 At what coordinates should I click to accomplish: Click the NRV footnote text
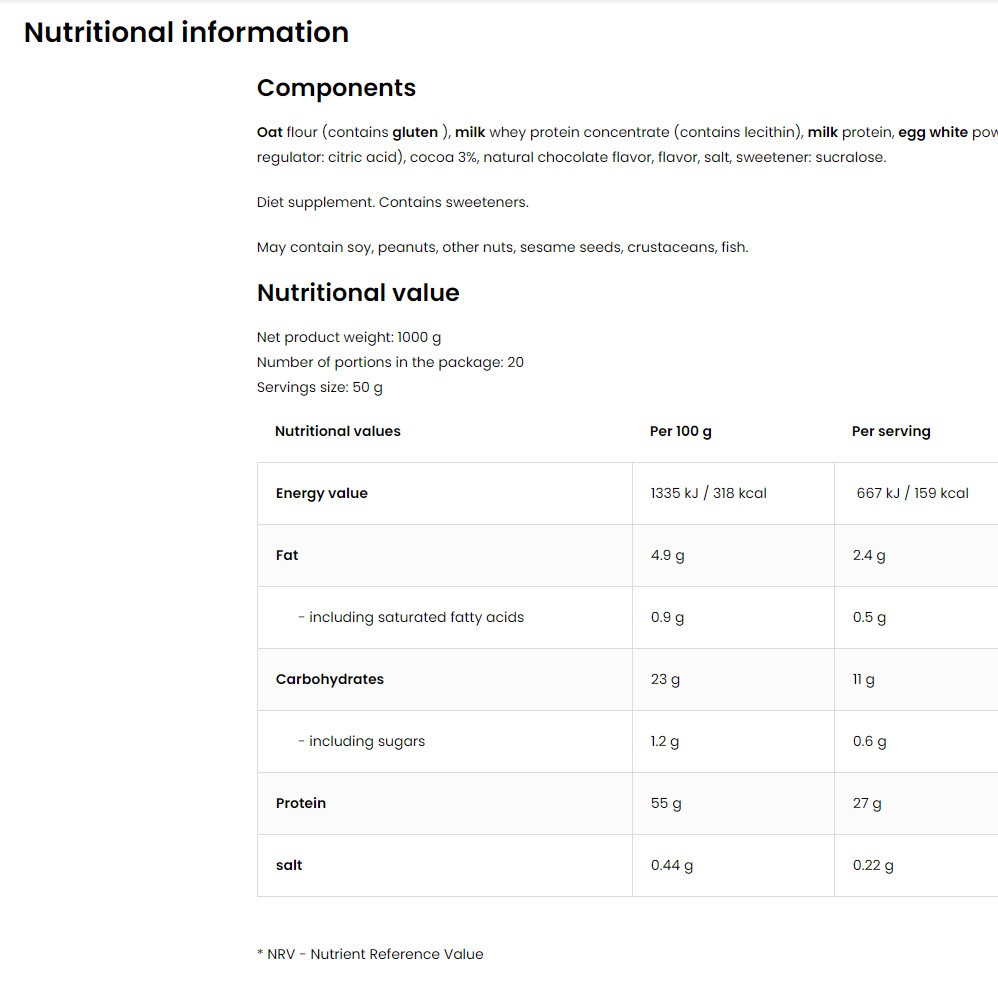370,954
